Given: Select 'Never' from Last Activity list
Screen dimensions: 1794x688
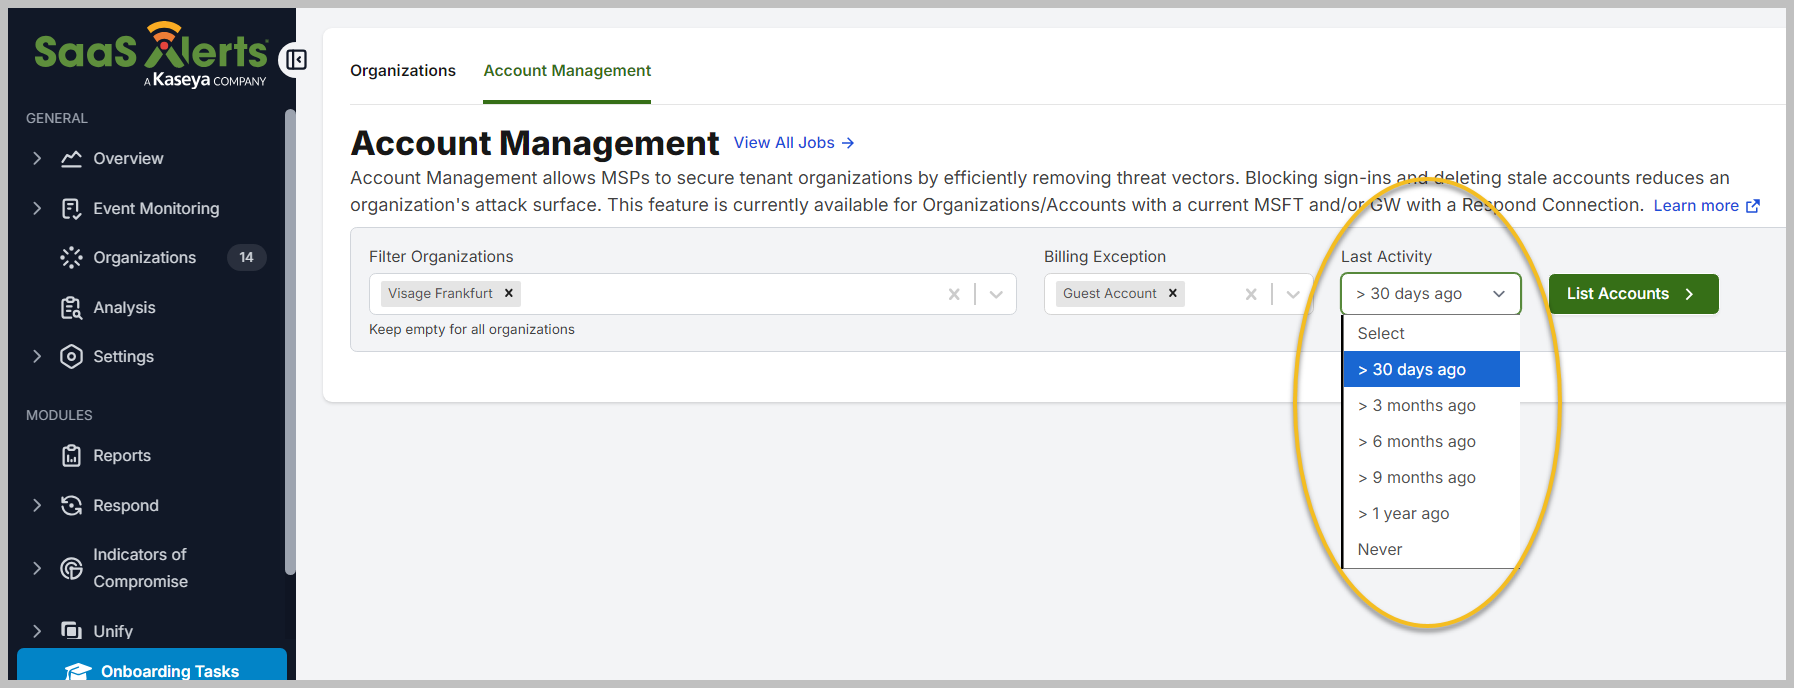Looking at the screenshot, I should coord(1380,550).
